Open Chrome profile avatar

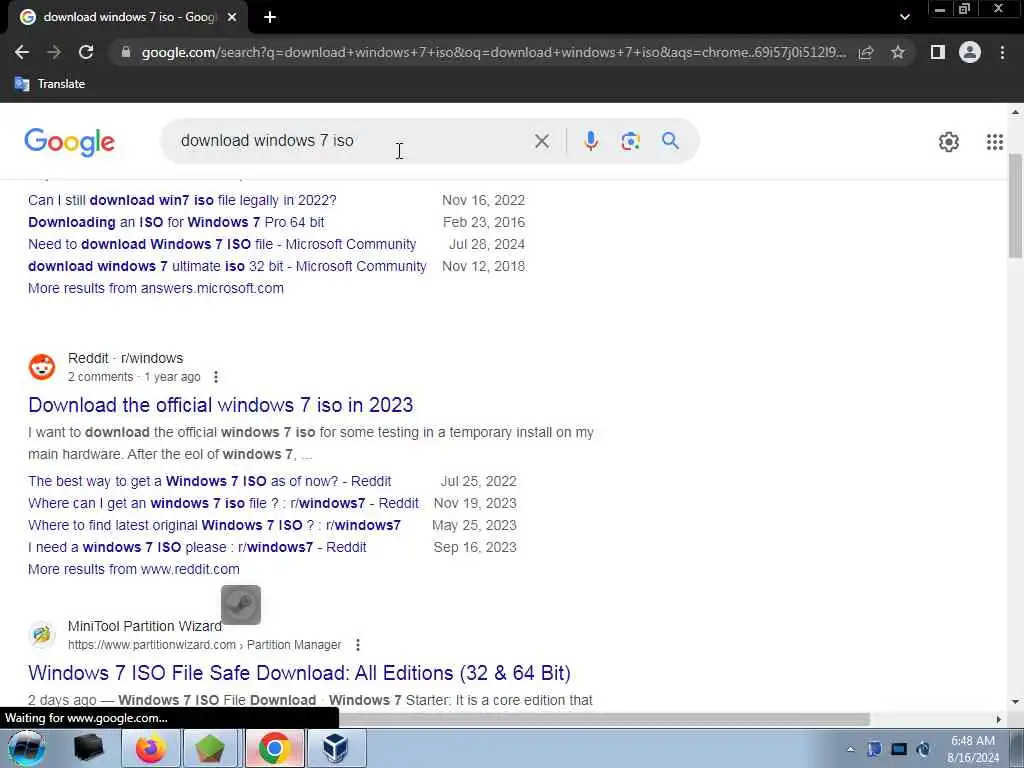970,52
